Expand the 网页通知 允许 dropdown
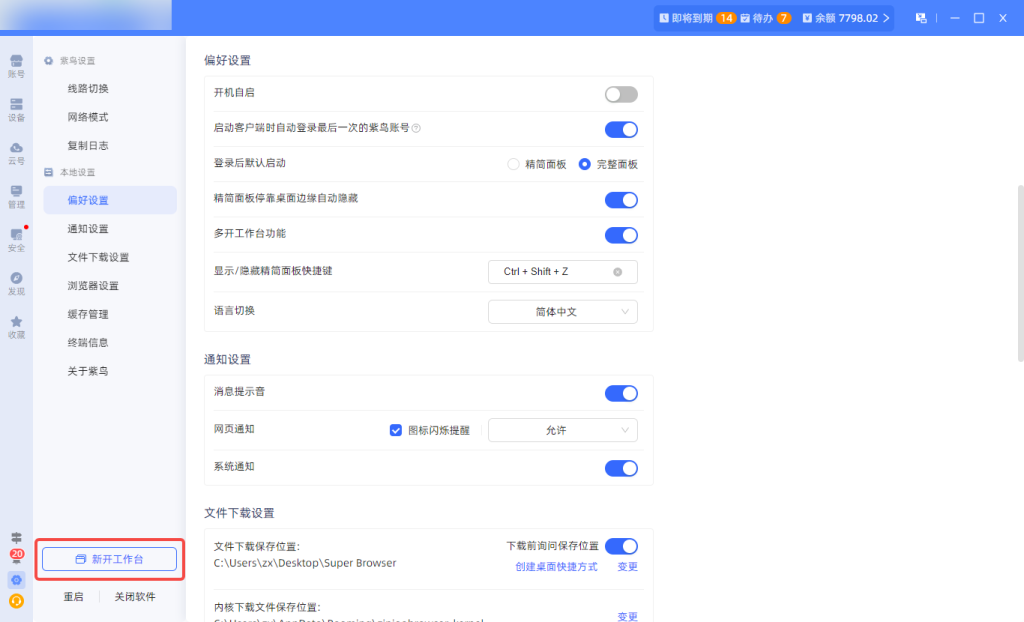 coord(562,430)
